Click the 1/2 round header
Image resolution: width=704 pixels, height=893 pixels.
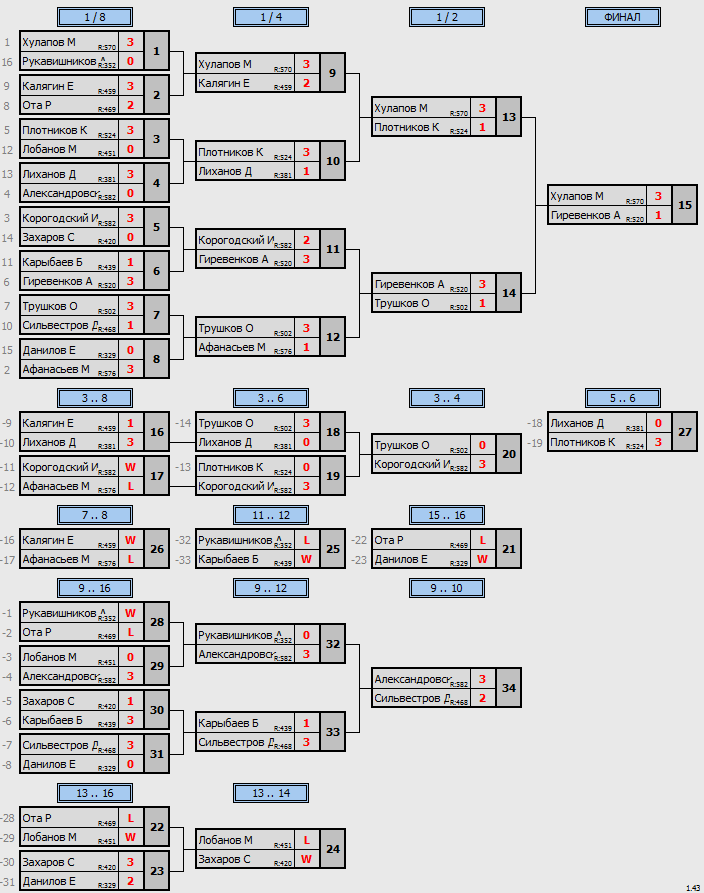coord(447,17)
